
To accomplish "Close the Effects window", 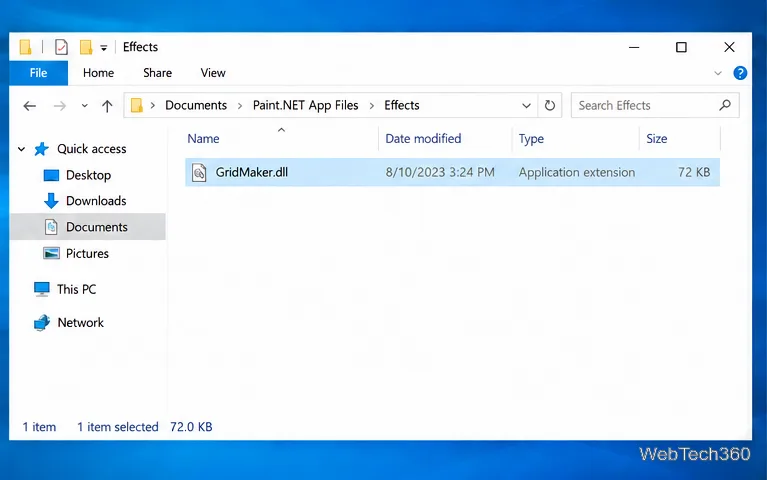I will point(729,47).
